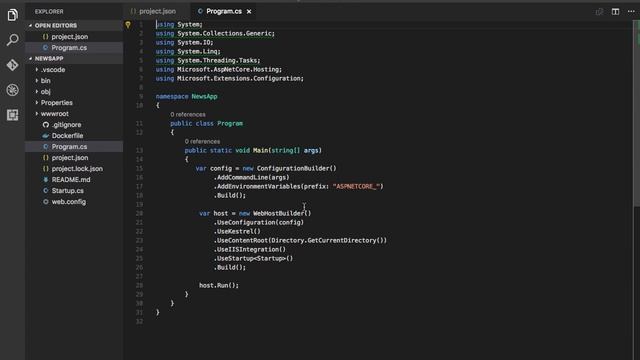Image resolution: width=640 pixels, height=360 pixels.
Task: Click "using Microsoft.AspNetCore.Hosting;" line
Action: [x=219, y=69]
